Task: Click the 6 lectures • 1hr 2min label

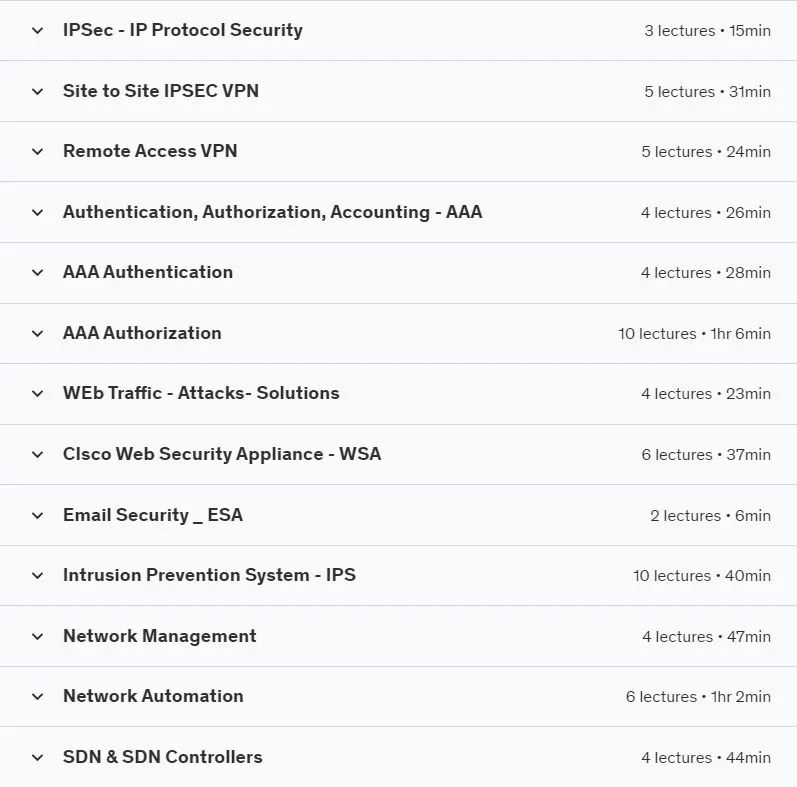Action: click(698, 697)
